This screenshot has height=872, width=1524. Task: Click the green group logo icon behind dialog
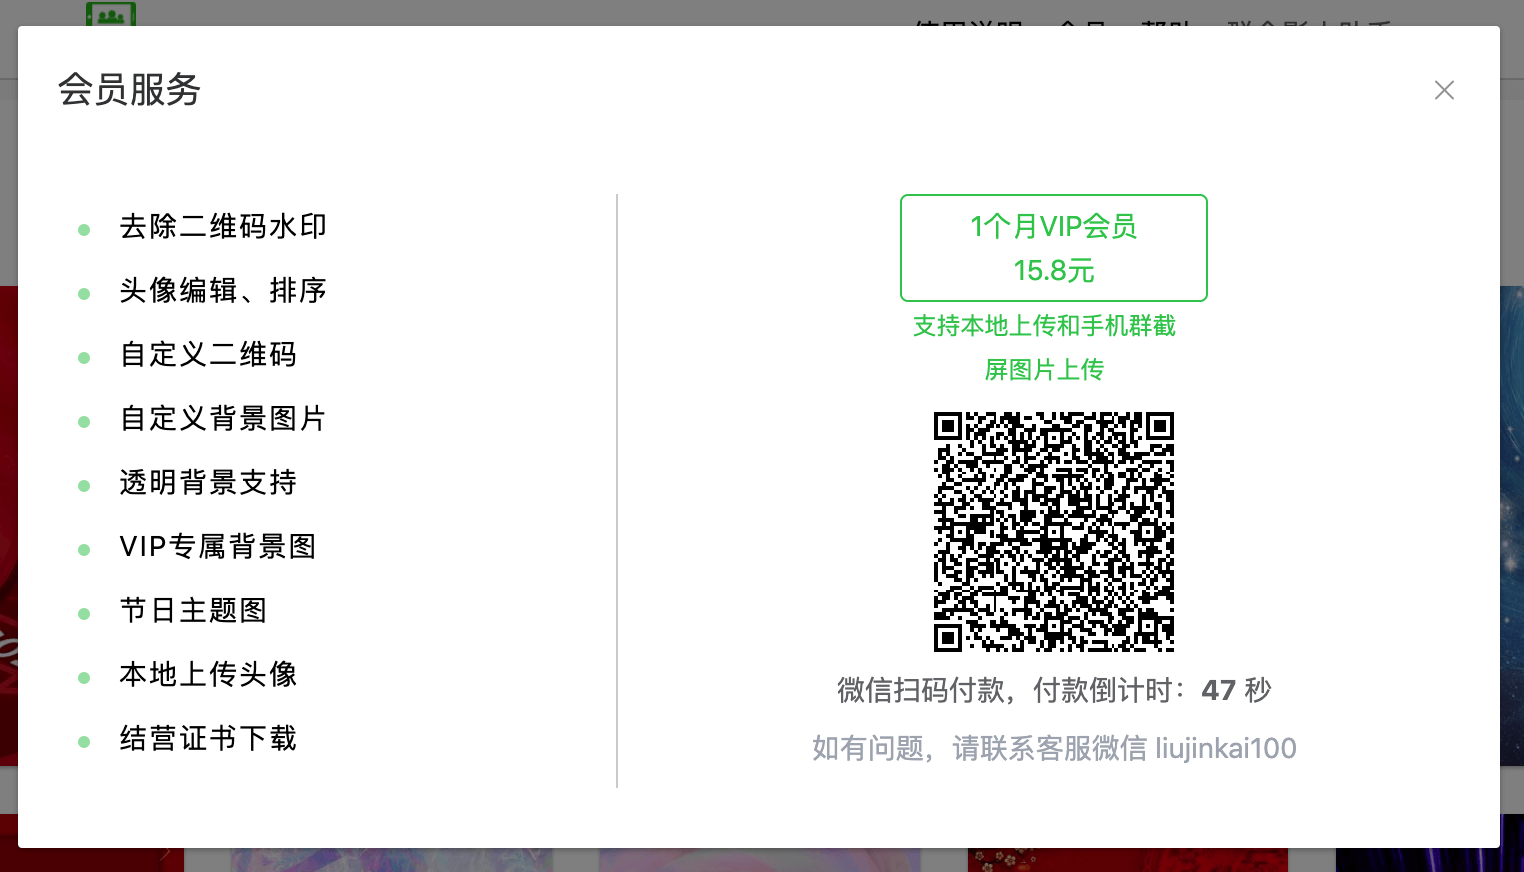tap(111, 14)
